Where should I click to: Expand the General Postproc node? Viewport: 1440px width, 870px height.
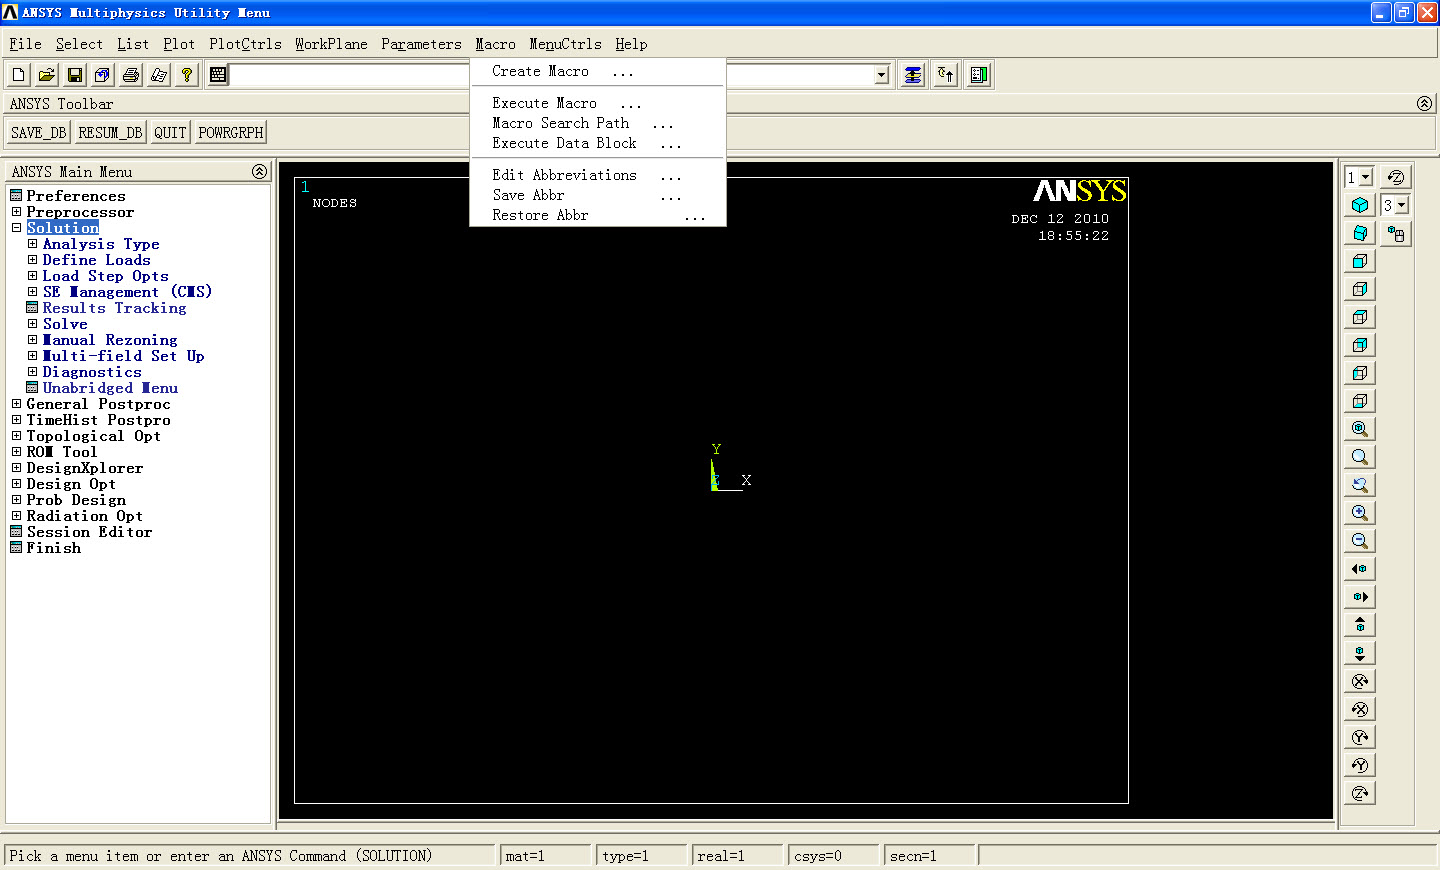(16, 404)
